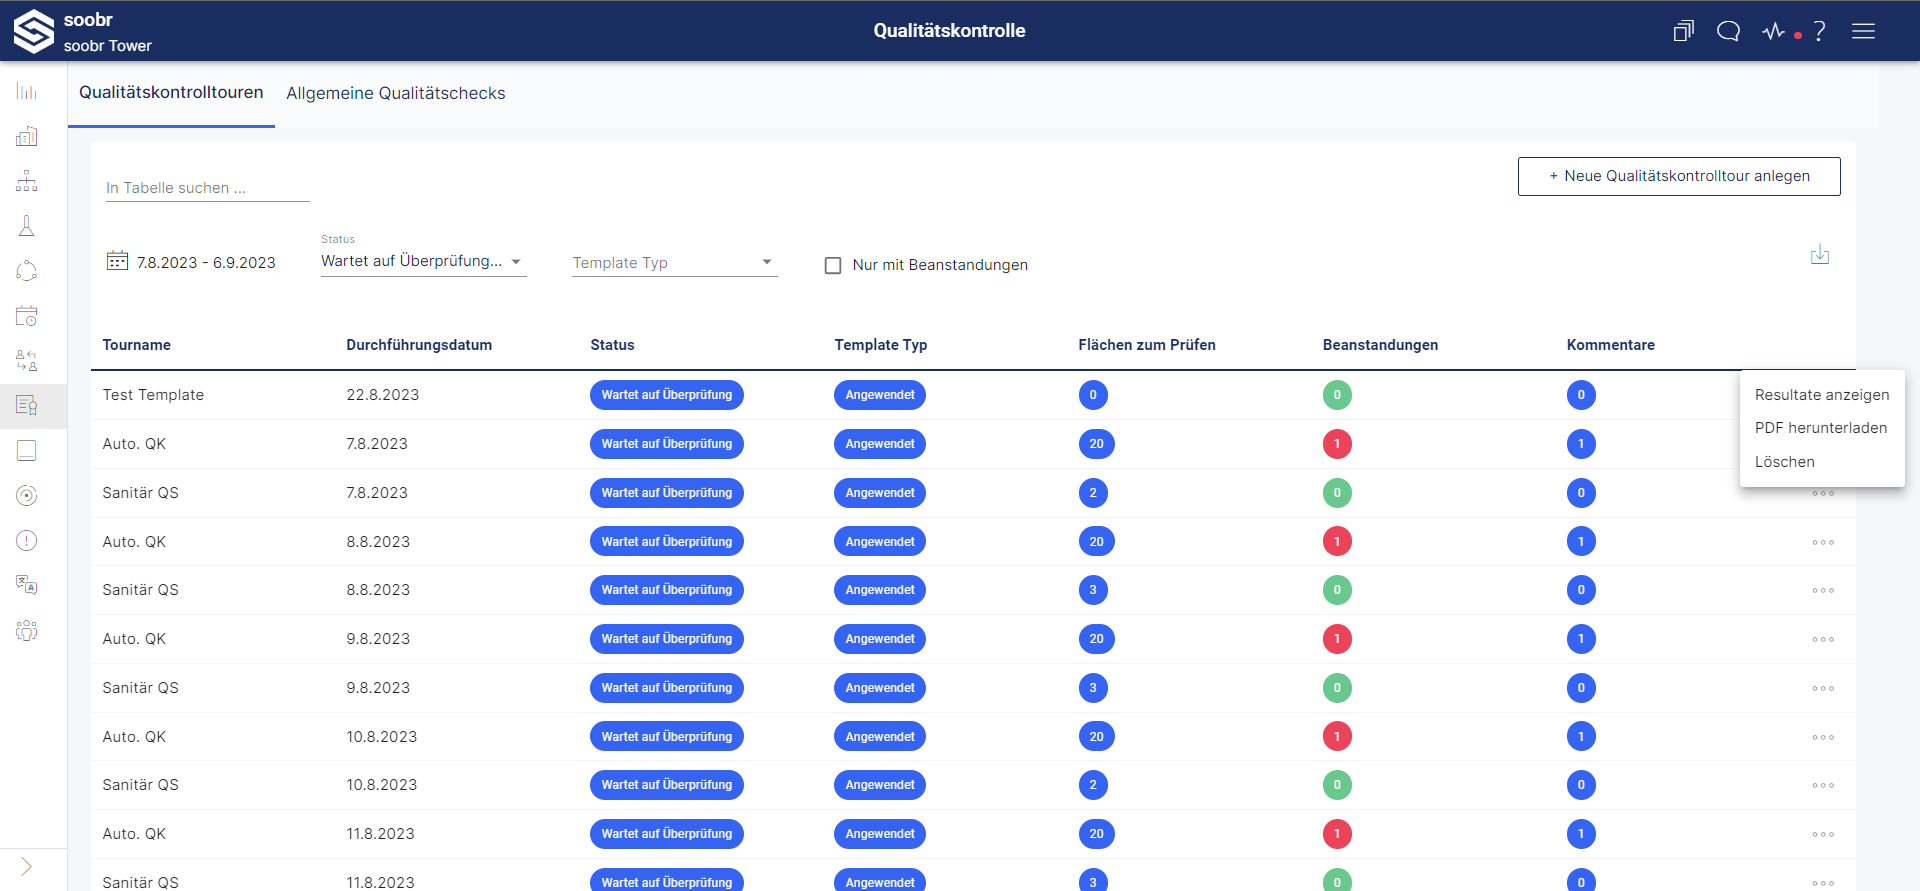
Task: Click the table download export icon
Action: tap(1820, 255)
